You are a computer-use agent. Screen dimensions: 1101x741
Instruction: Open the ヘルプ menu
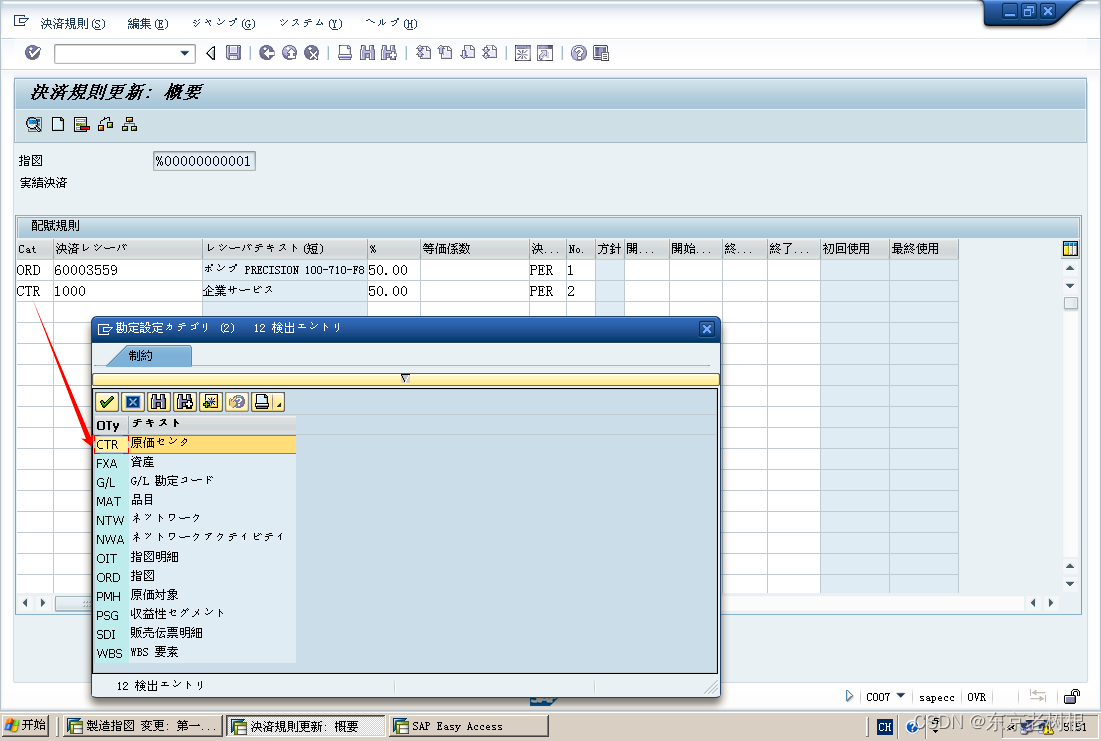(391, 23)
